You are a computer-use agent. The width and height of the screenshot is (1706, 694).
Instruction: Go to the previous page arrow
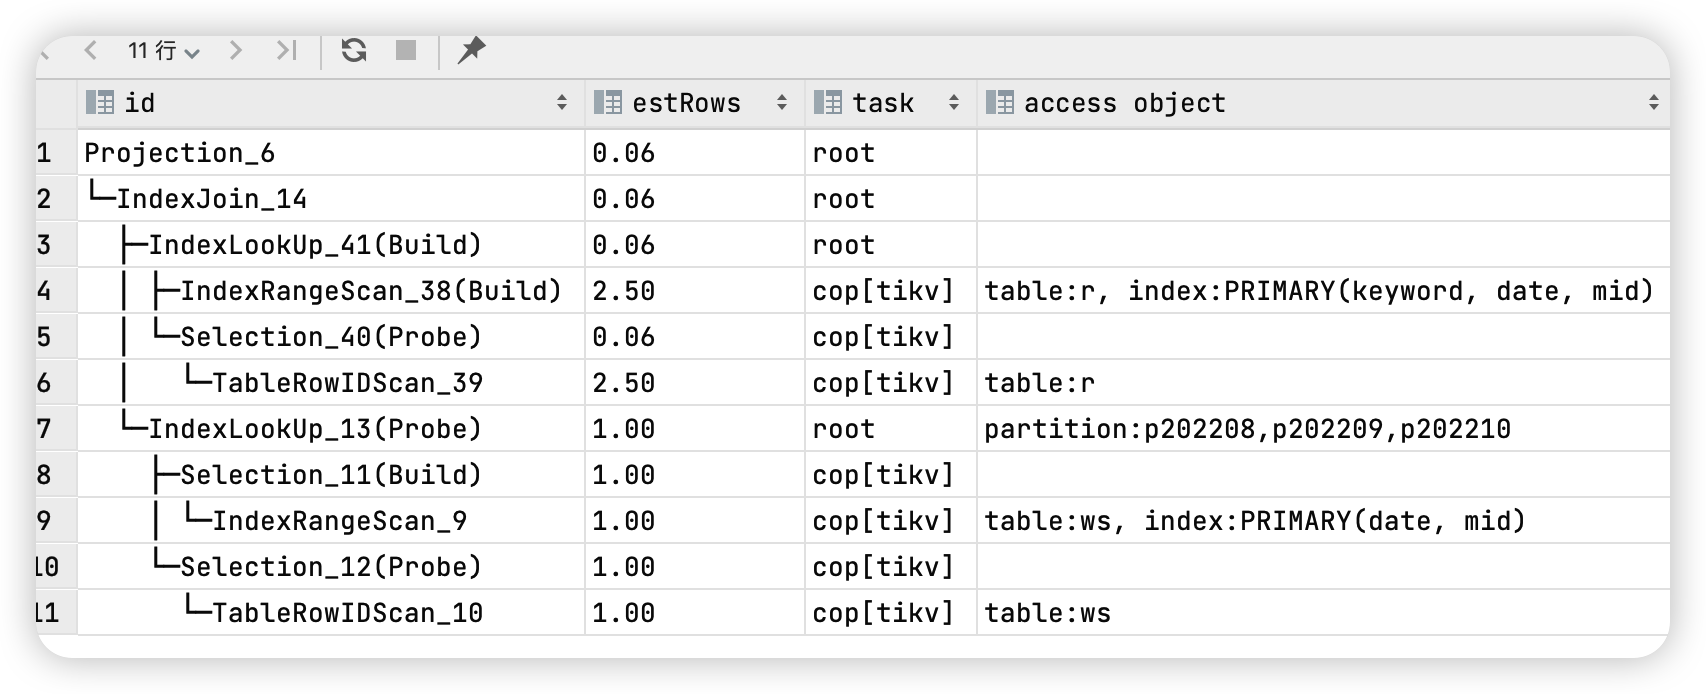[x=91, y=50]
